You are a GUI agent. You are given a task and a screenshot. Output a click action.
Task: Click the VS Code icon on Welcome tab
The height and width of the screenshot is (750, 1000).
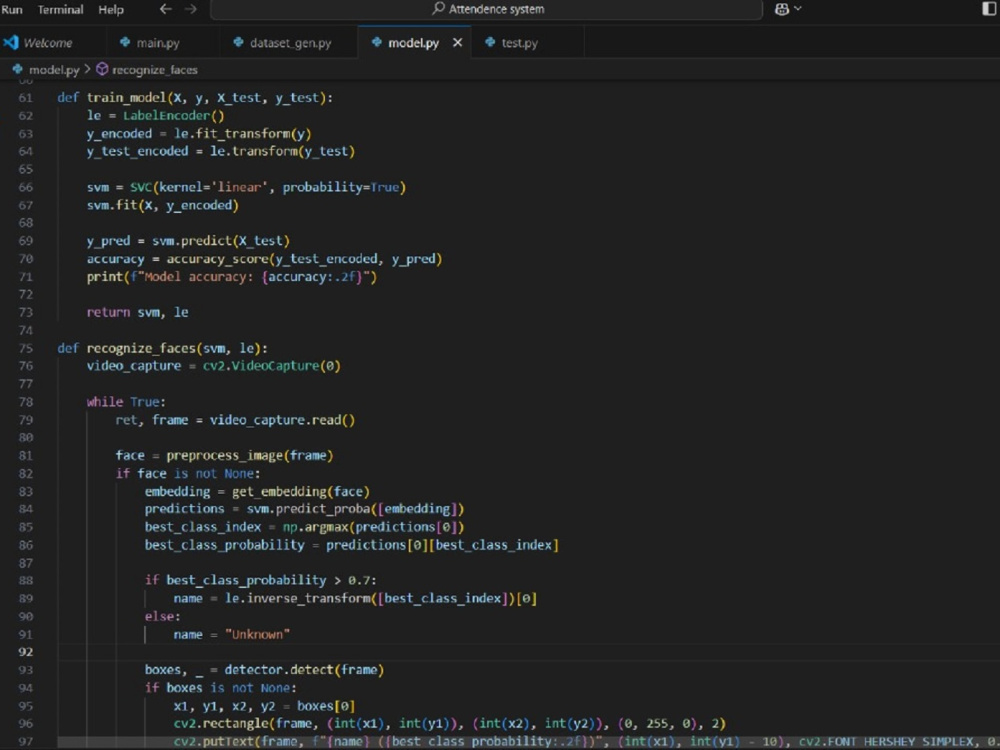coord(11,42)
